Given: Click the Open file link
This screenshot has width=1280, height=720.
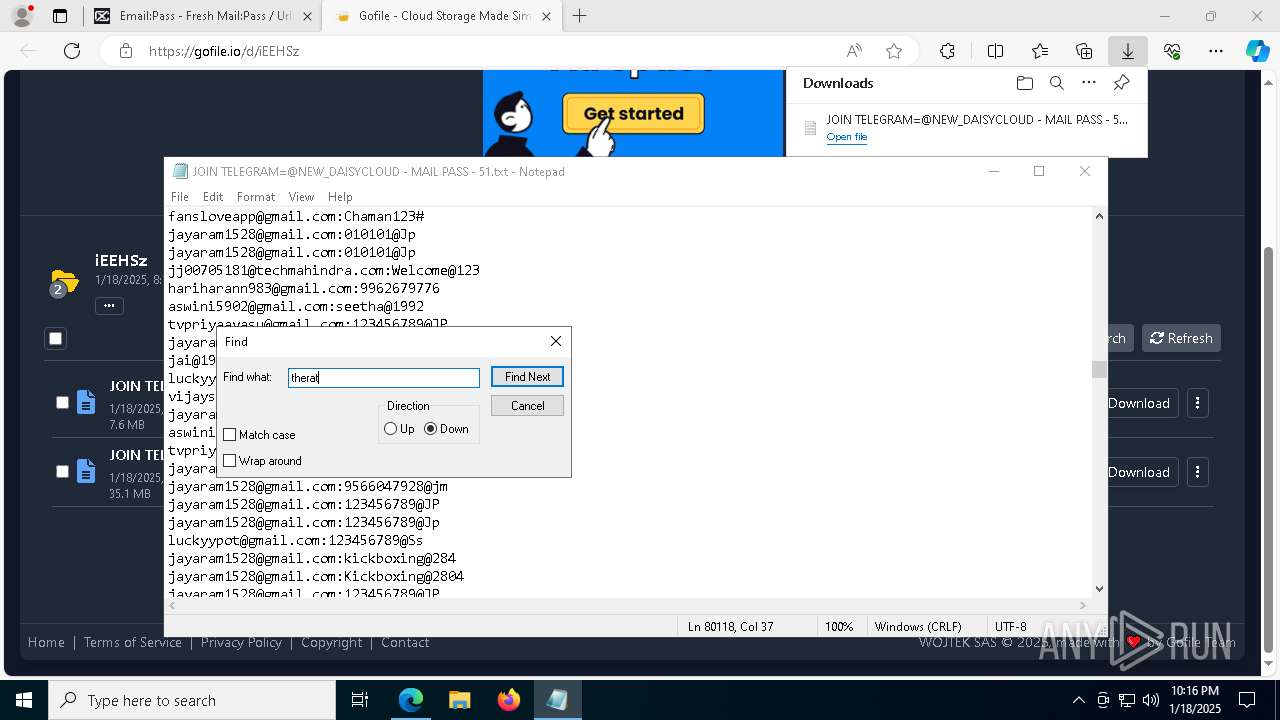Looking at the screenshot, I should tap(847, 137).
